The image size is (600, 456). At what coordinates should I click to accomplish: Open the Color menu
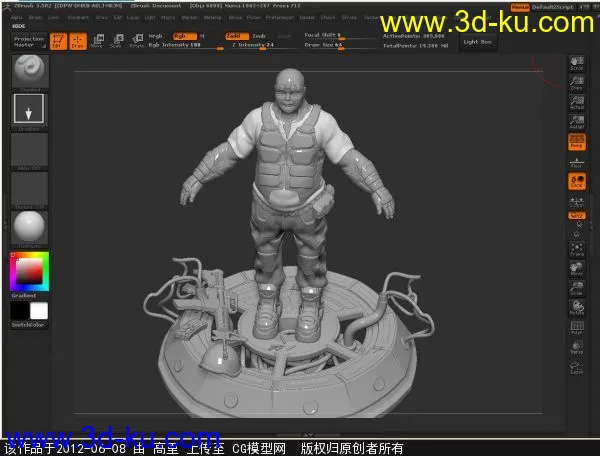click(53, 18)
